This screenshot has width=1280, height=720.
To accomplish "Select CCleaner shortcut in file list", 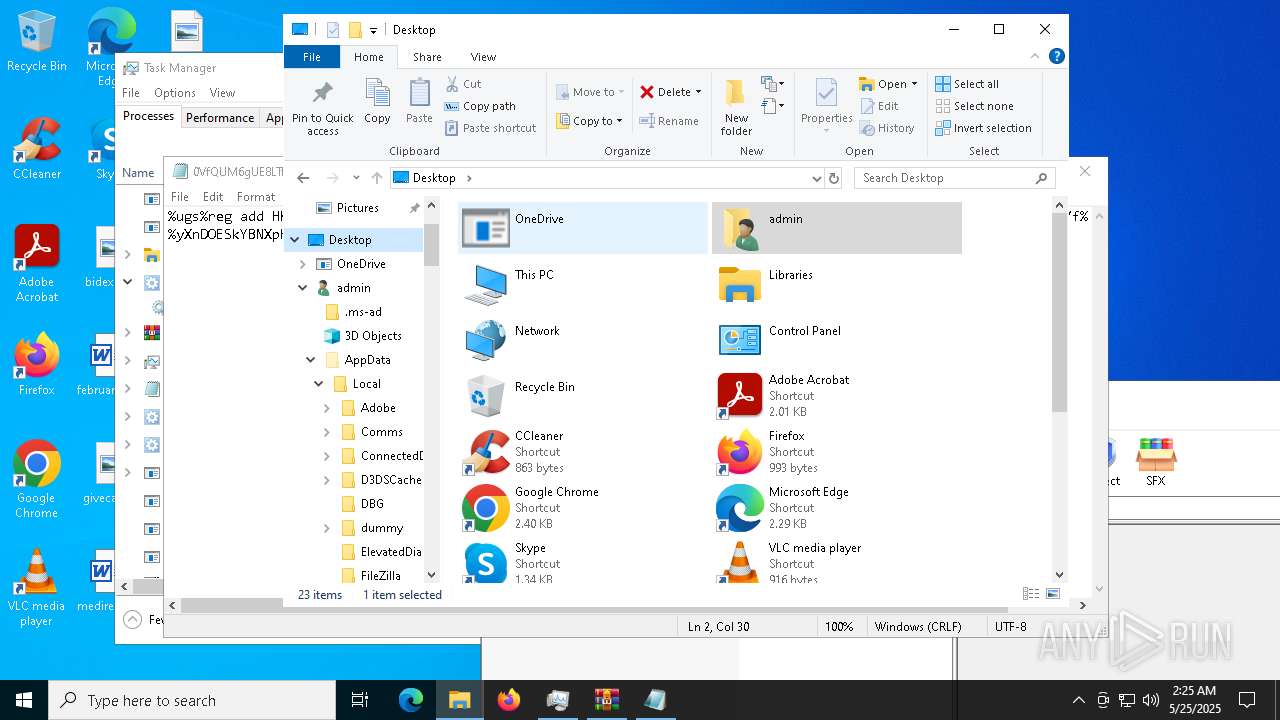I will pos(583,452).
